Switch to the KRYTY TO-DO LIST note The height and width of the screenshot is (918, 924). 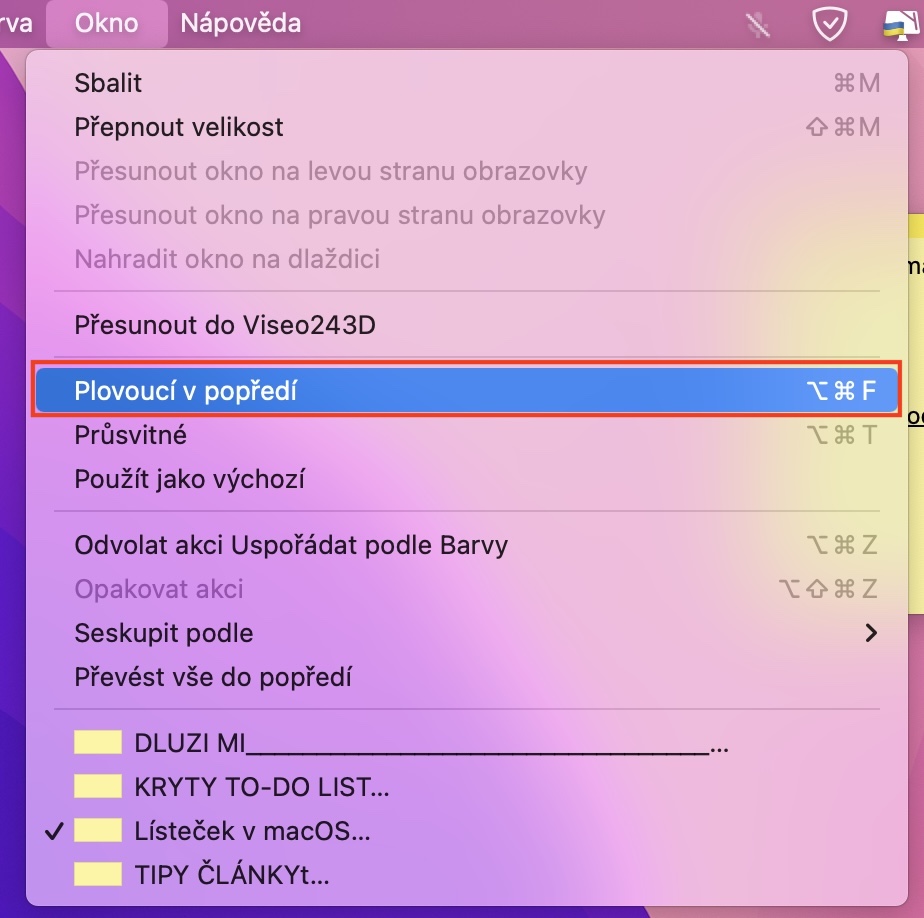tap(260, 787)
